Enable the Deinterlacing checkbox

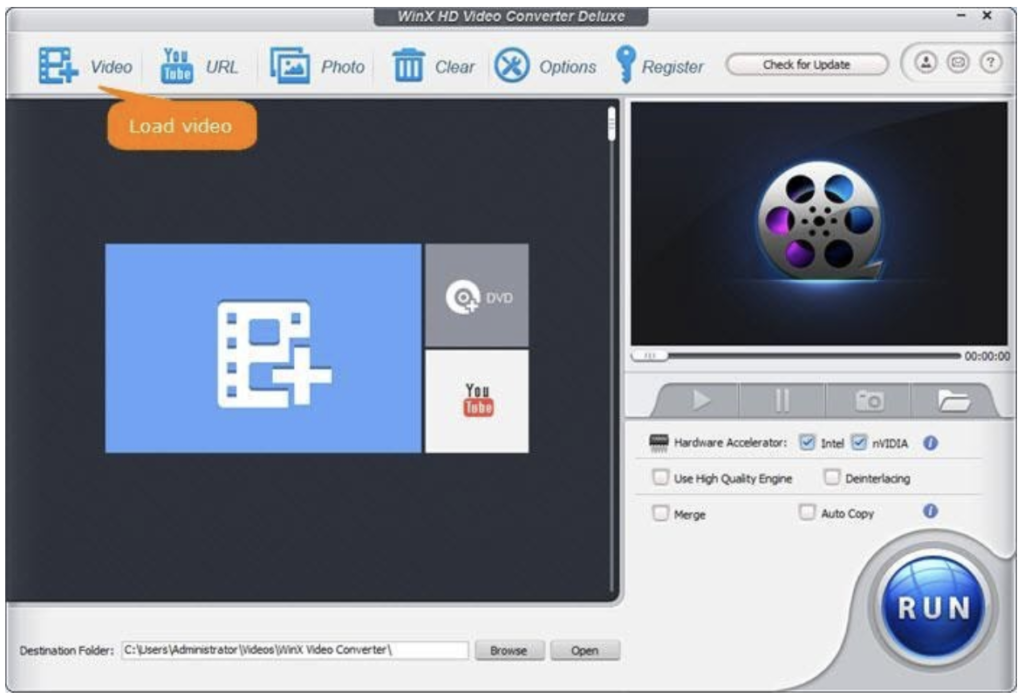[x=831, y=477]
